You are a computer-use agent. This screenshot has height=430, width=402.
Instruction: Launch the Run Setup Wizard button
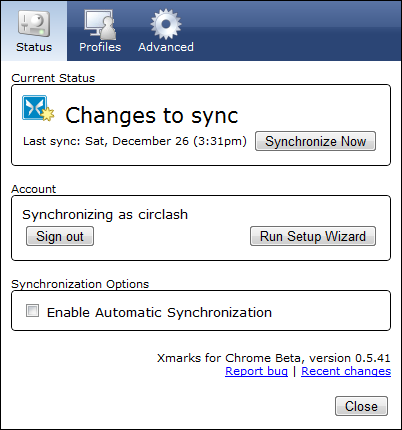pos(313,236)
